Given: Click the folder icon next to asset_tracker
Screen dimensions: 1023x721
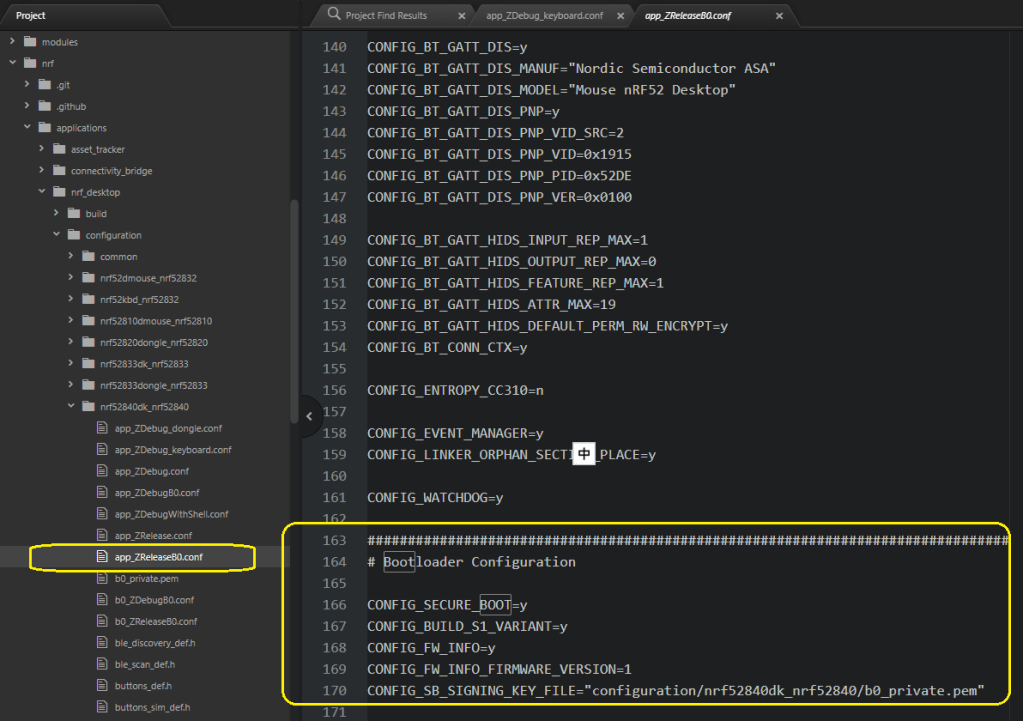Looking at the screenshot, I should click(58, 149).
